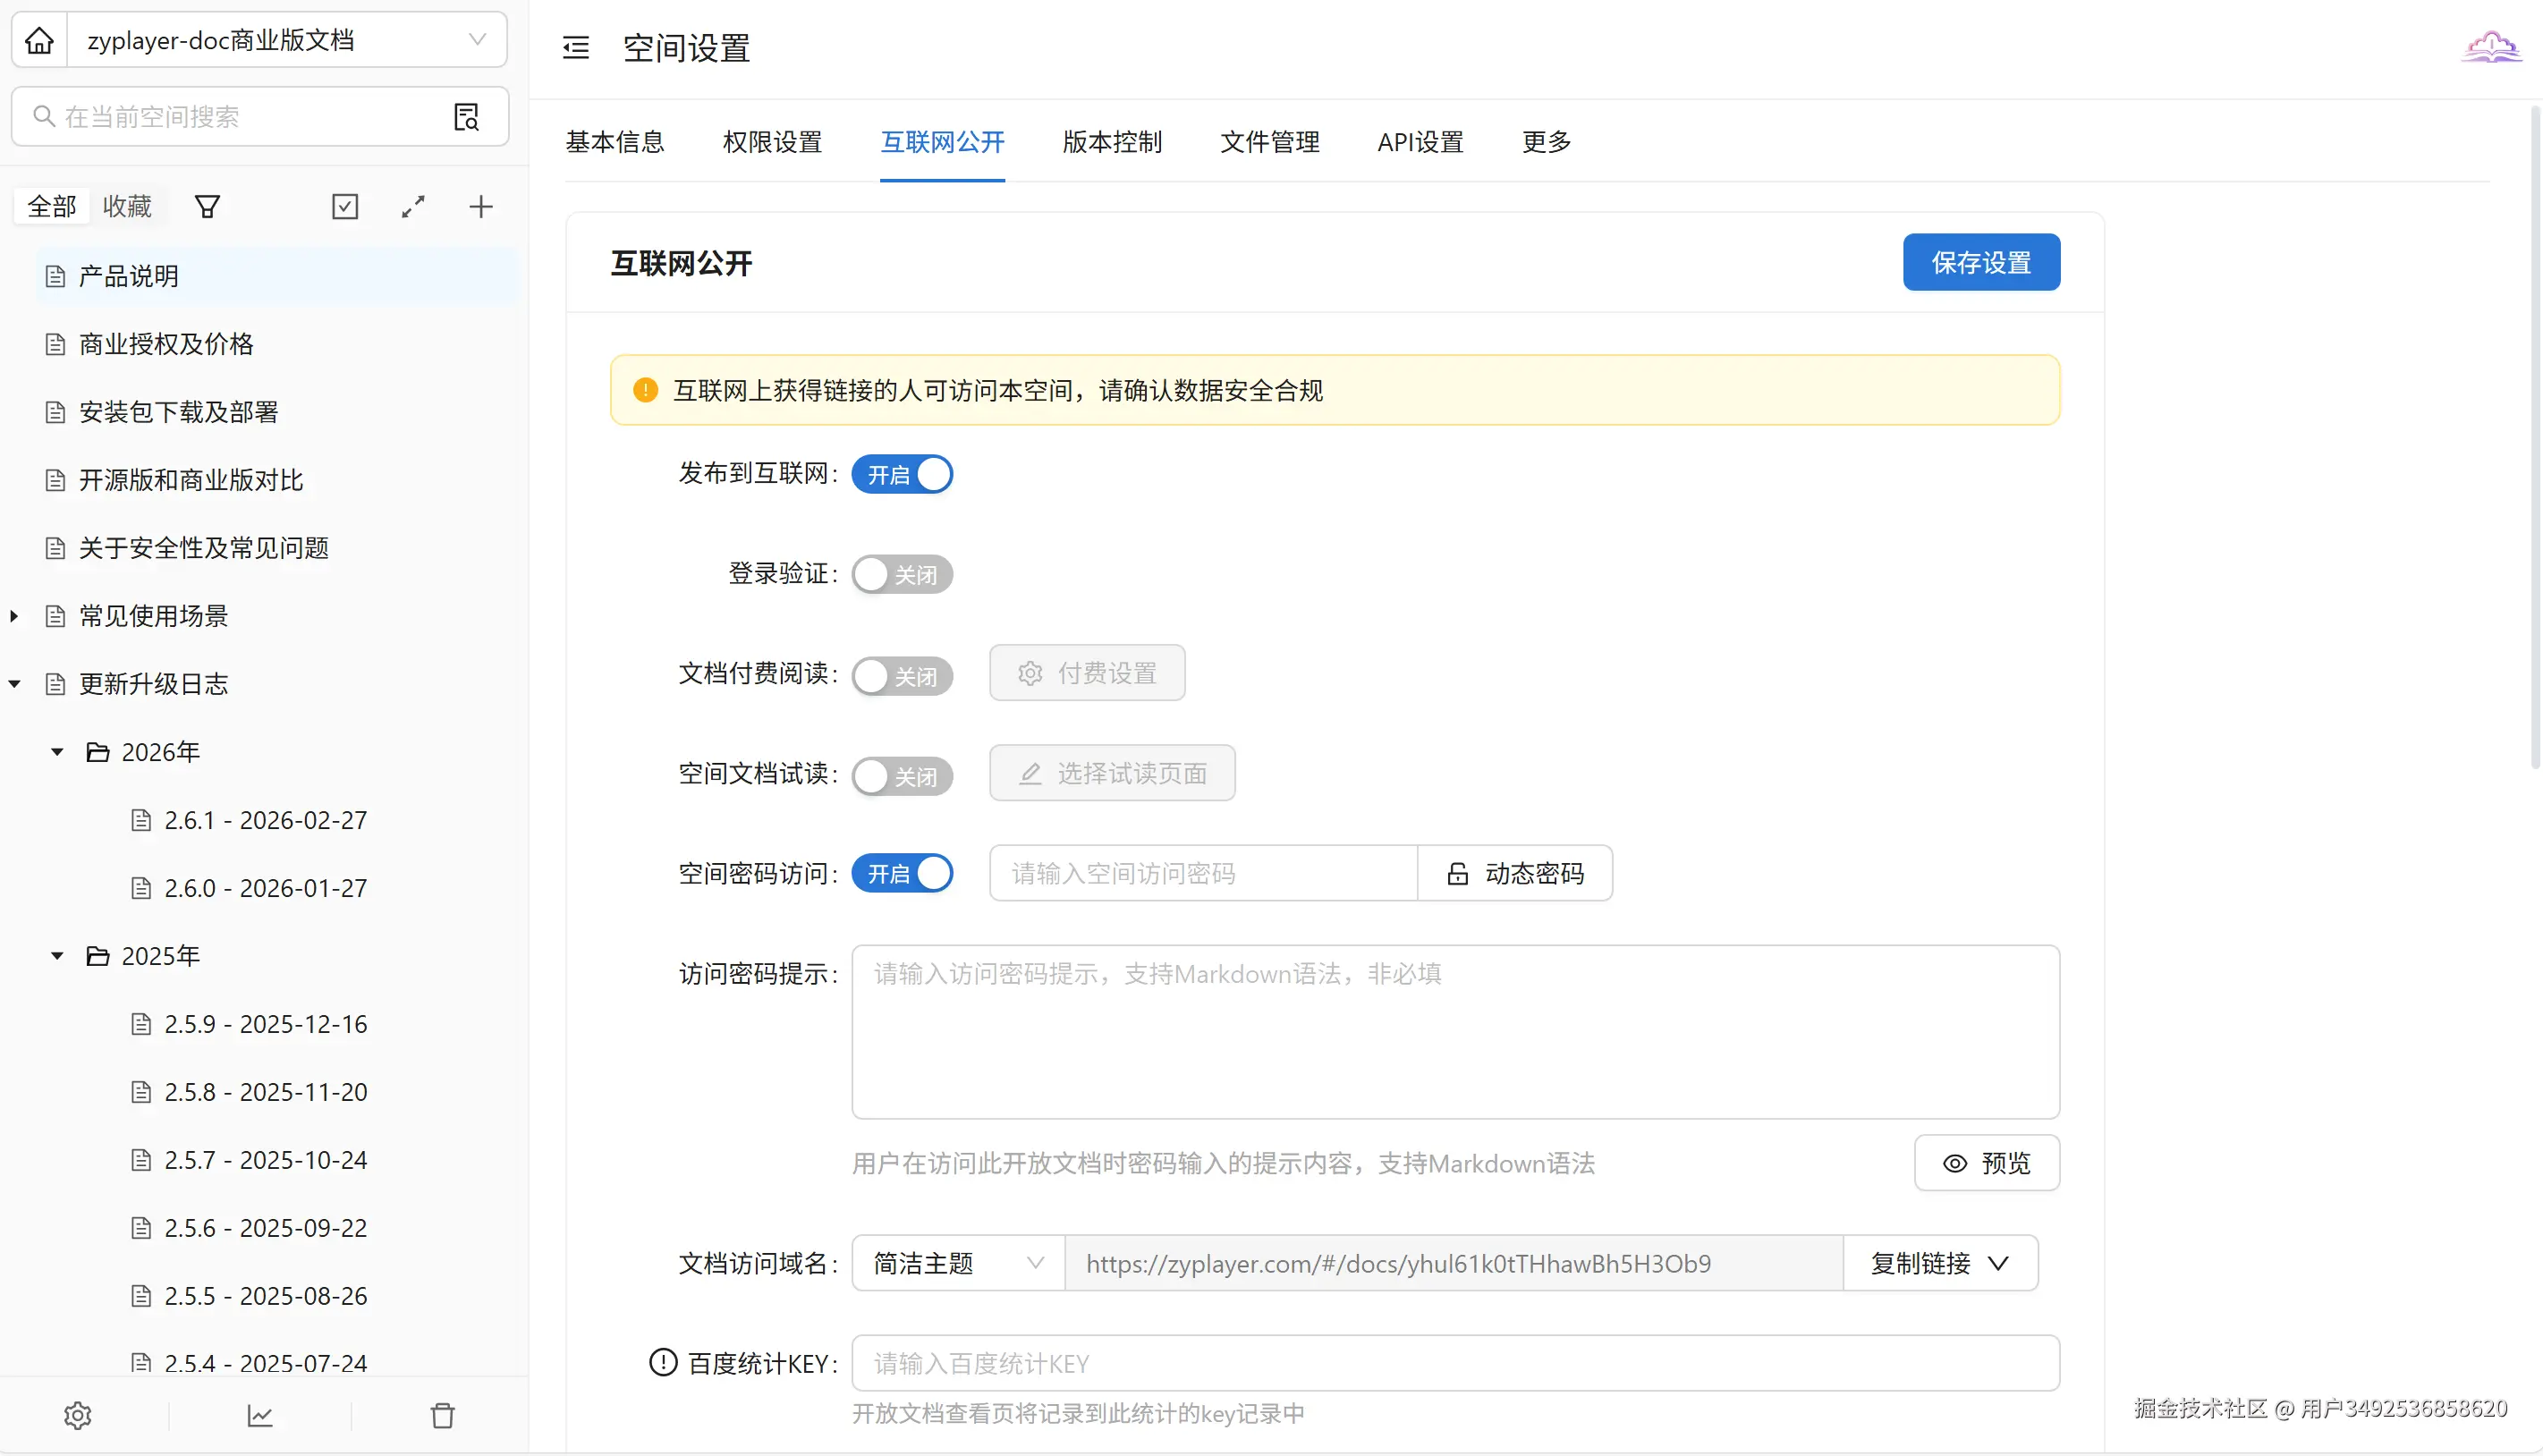Expand the 常见使用场景 tree node
The height and width of the screenshot is (1456, 2543).
tap(14, 616)
